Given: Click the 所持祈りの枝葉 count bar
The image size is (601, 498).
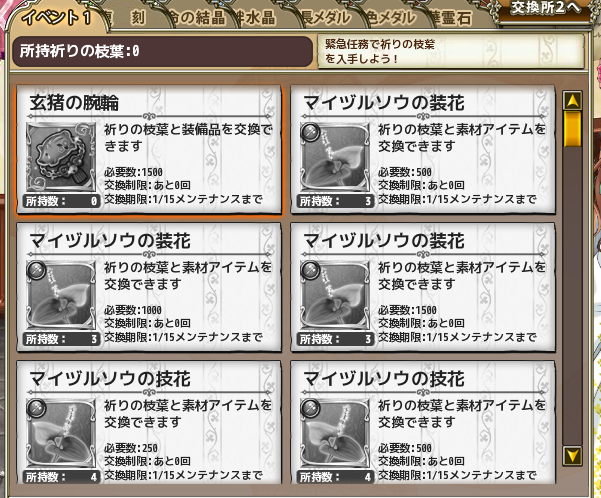Looking at the screenshot, I should click(163, 51).
